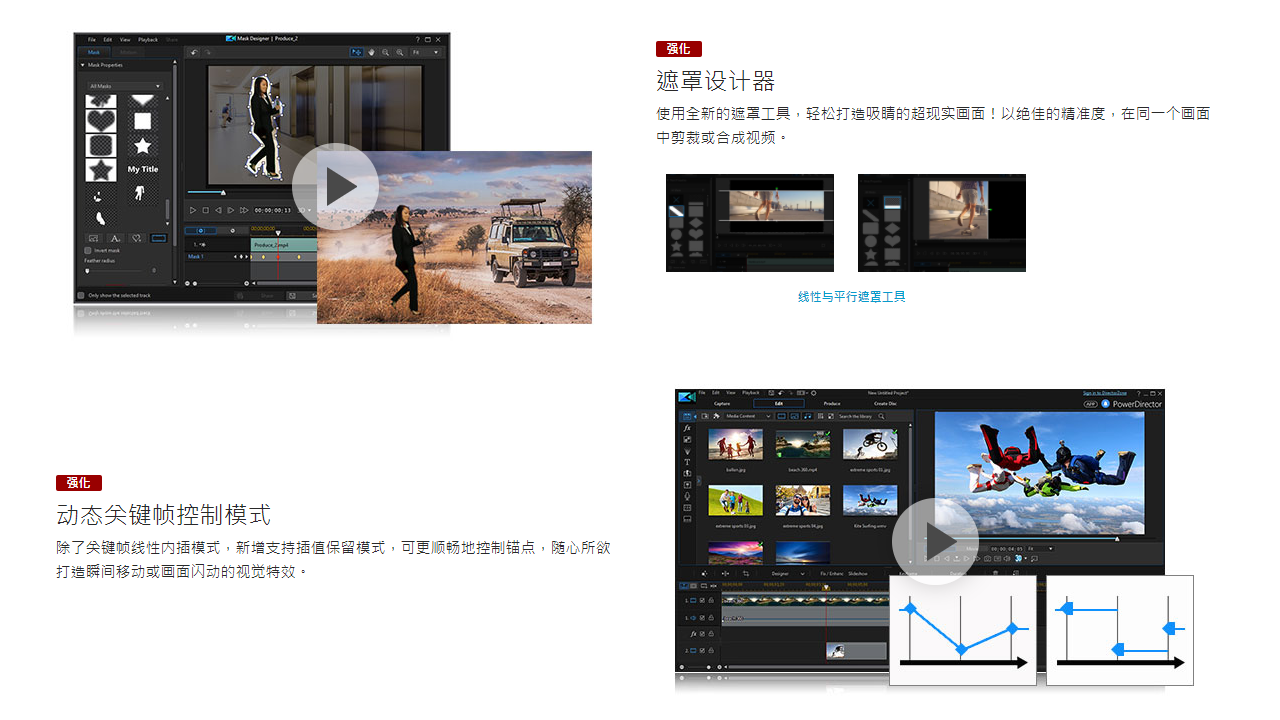Select the heart mask shape
Image resolution: width=1280 pixels, height=720 pixels.
tap(102, 119)
